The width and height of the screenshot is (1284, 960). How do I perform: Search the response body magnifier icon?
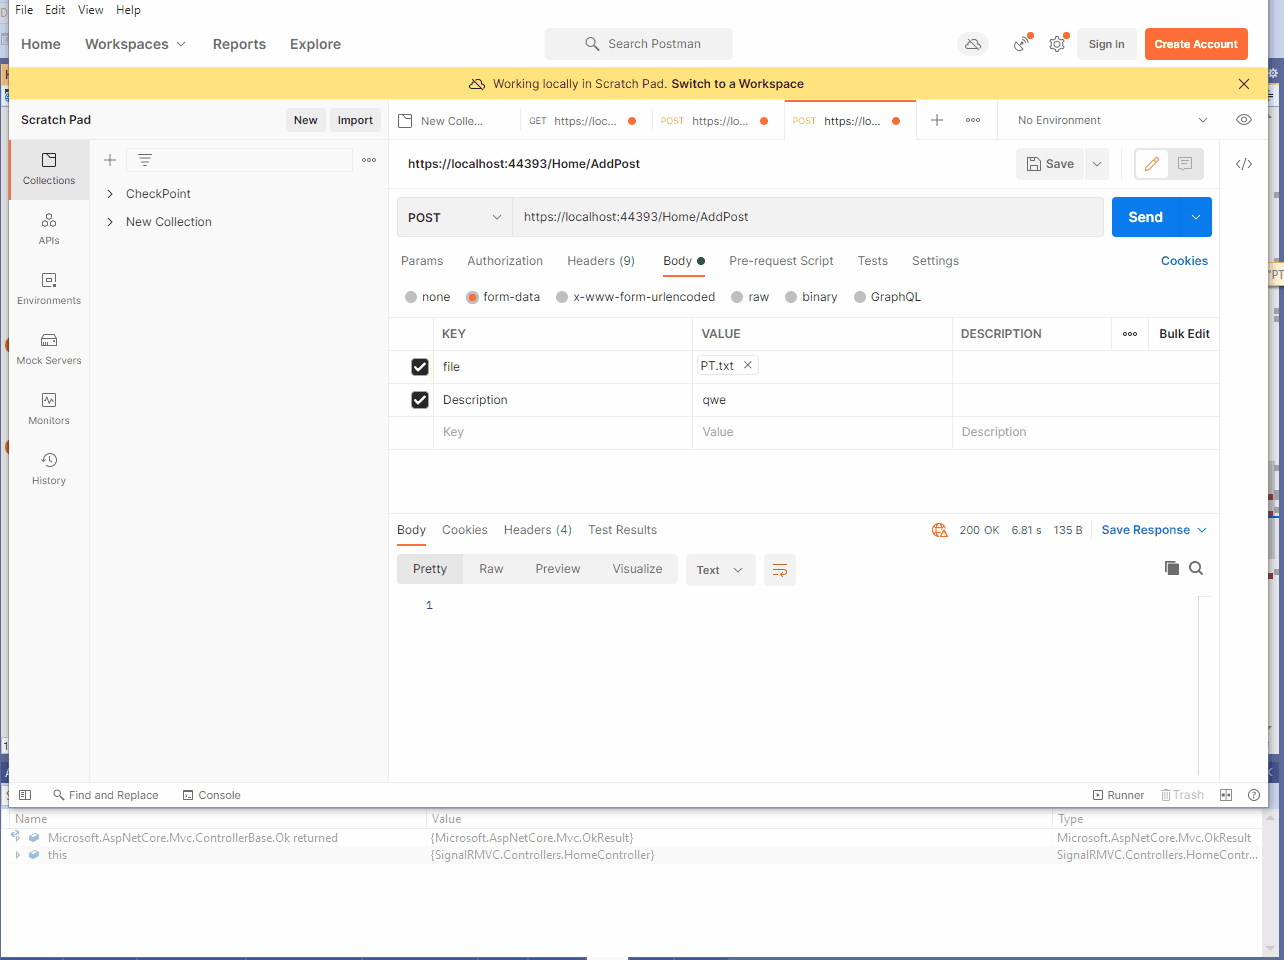(x=1196, y=568)
